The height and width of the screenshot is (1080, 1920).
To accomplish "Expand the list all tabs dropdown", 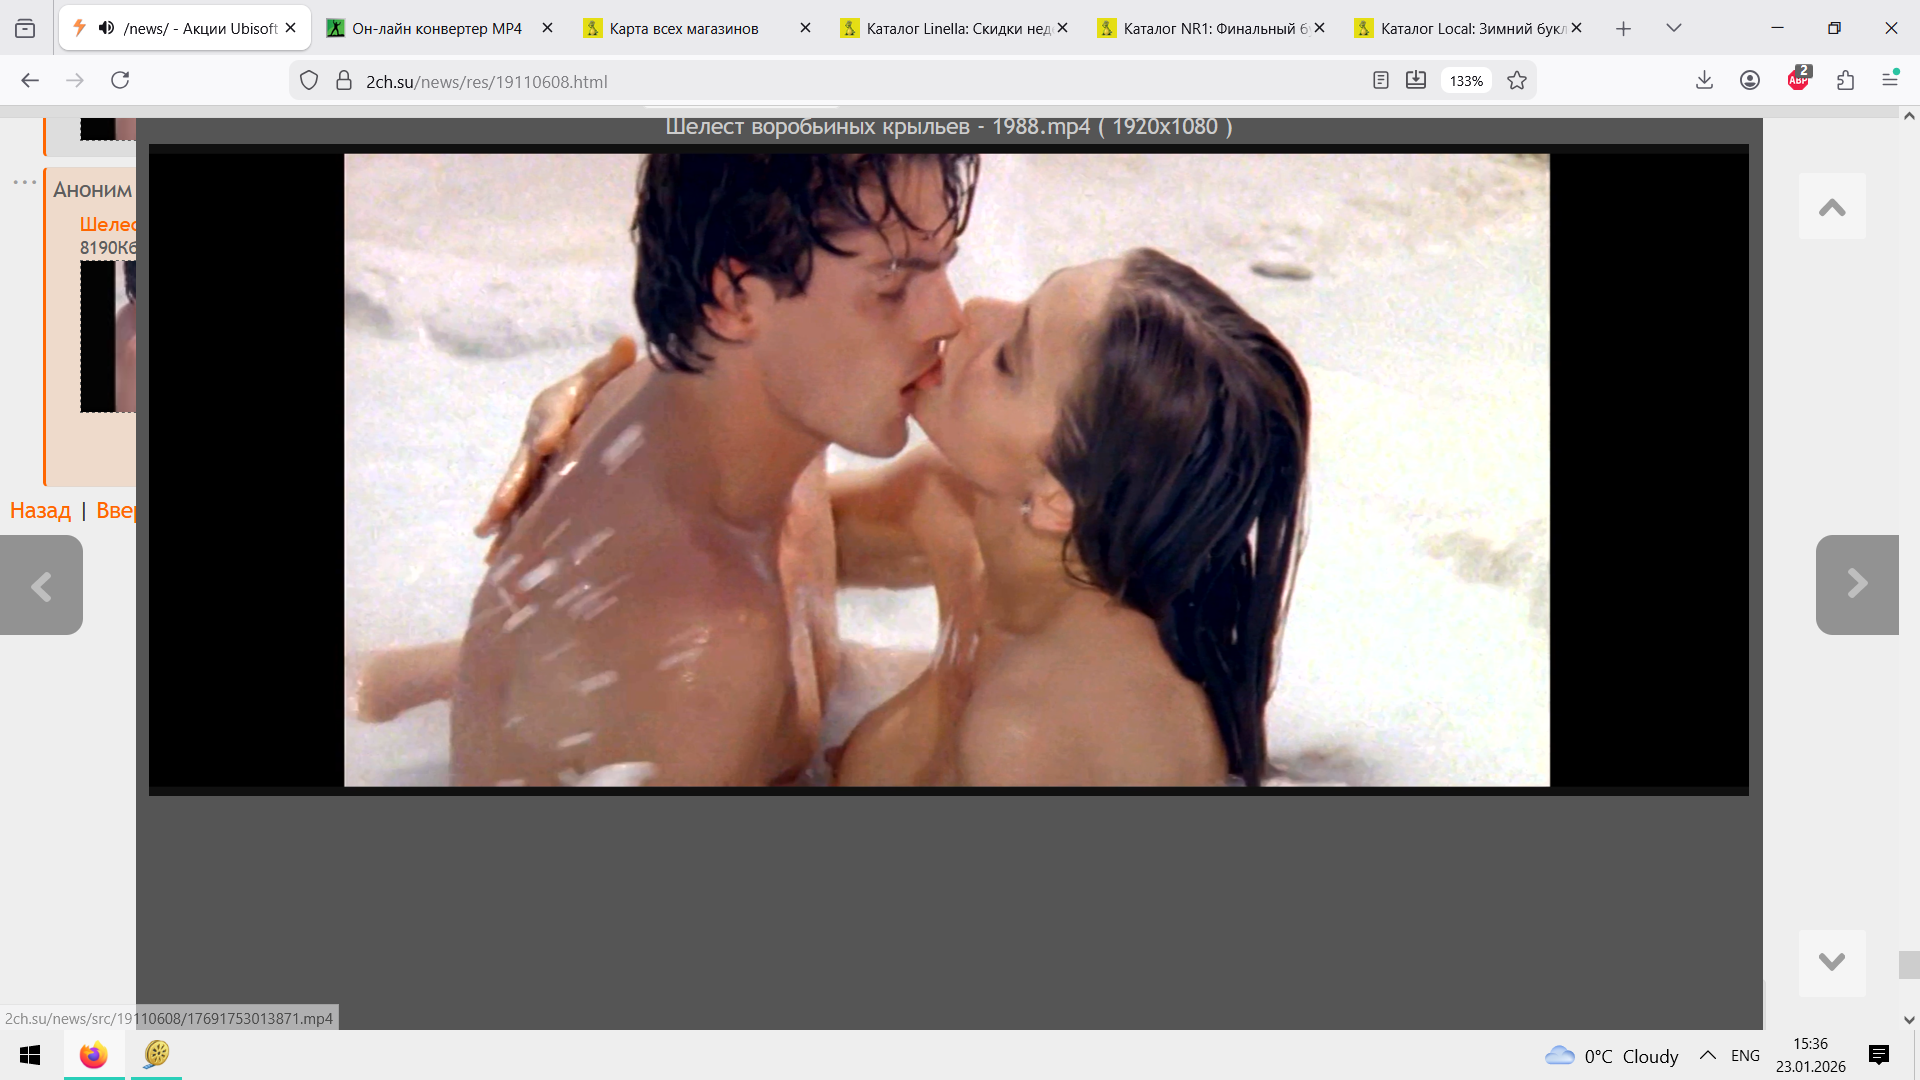I will 1674,28.
